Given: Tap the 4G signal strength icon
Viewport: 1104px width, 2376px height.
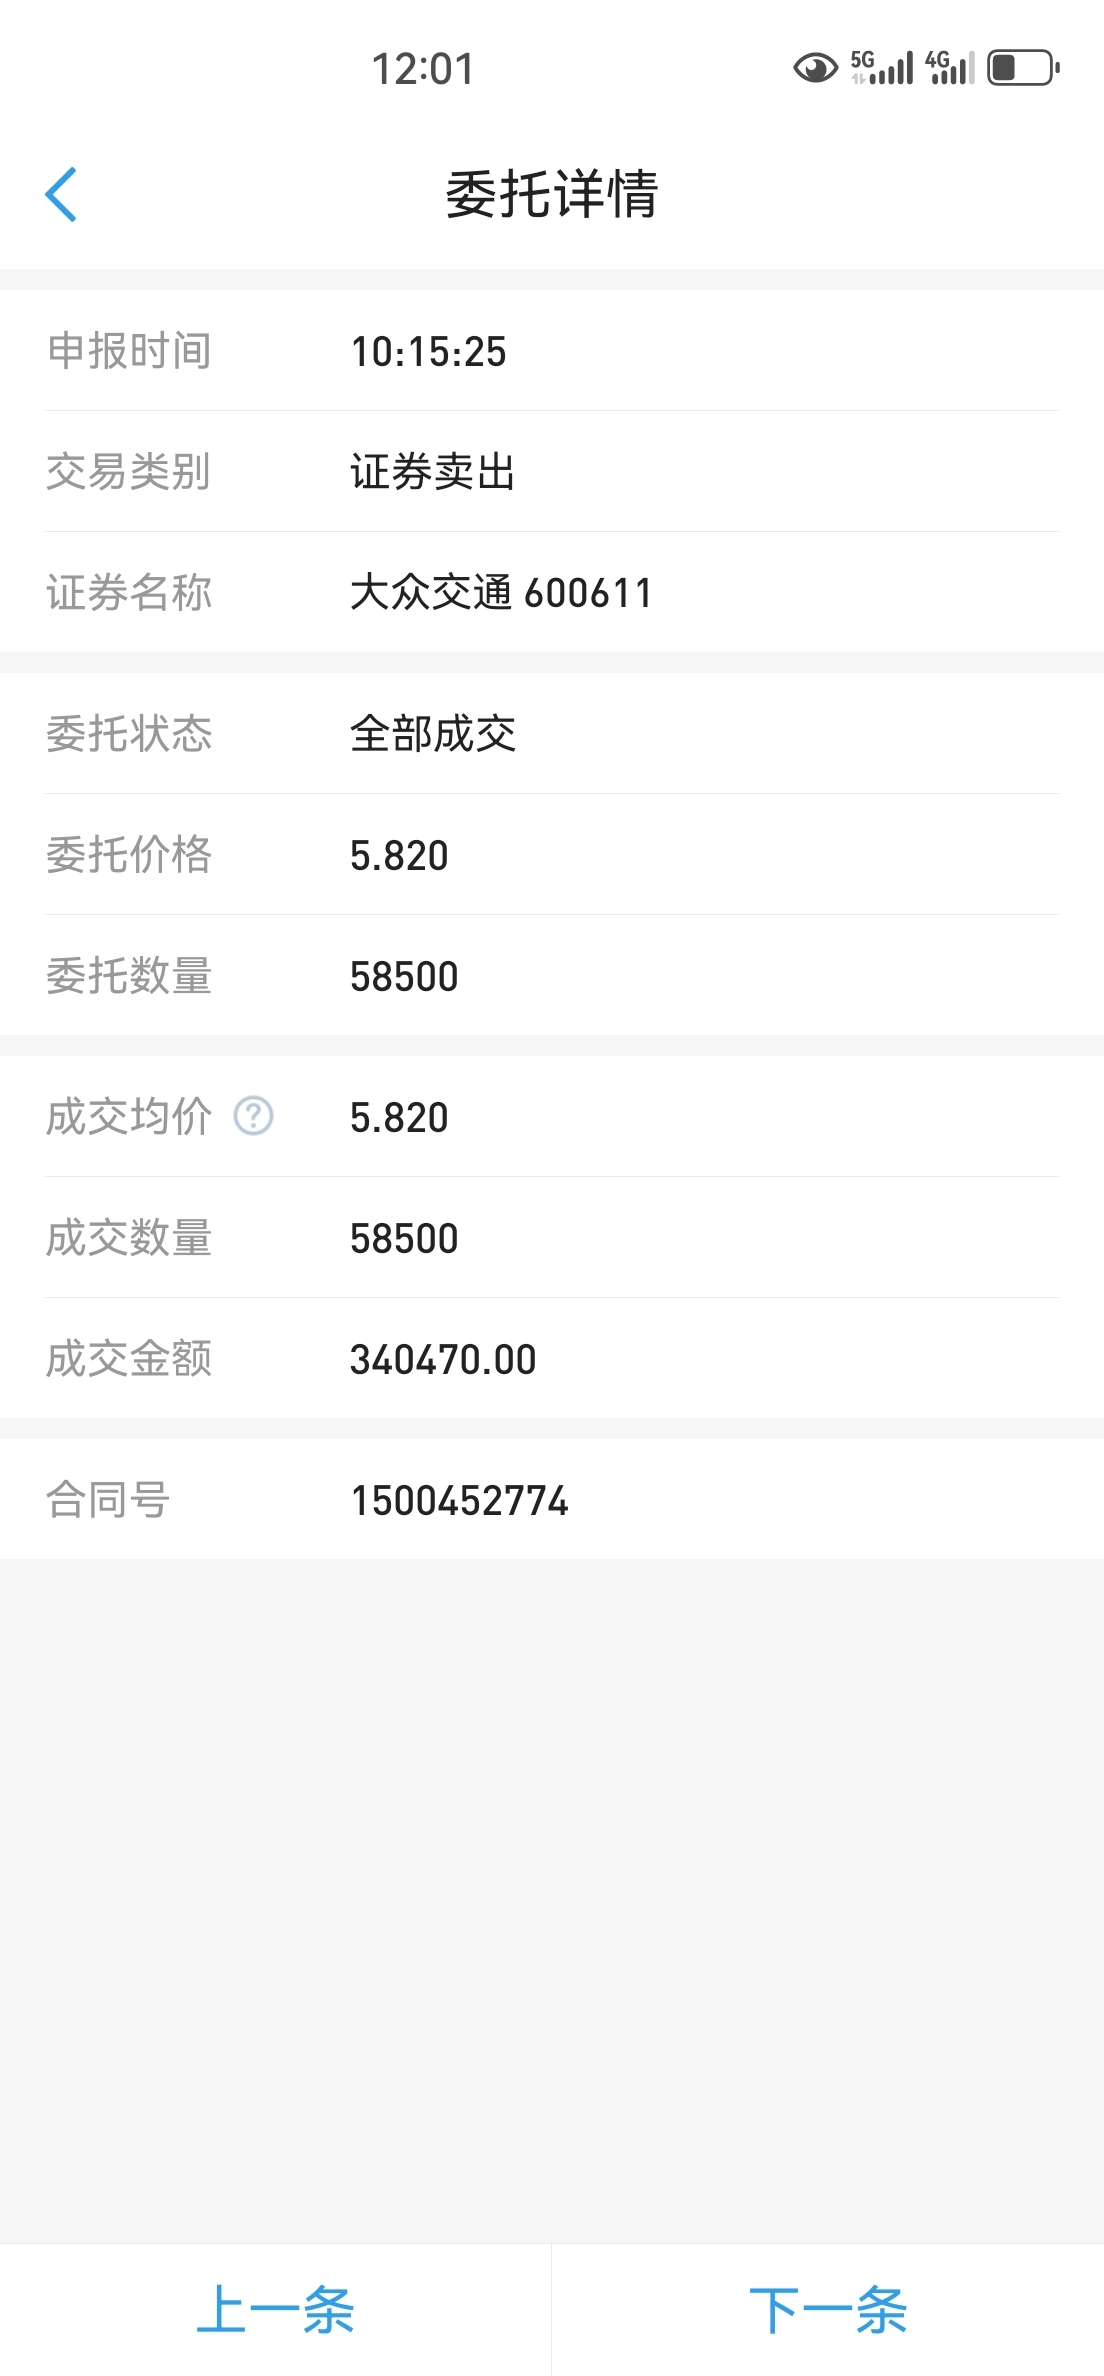Looking at the screenshot, I should tap(949, 68).
